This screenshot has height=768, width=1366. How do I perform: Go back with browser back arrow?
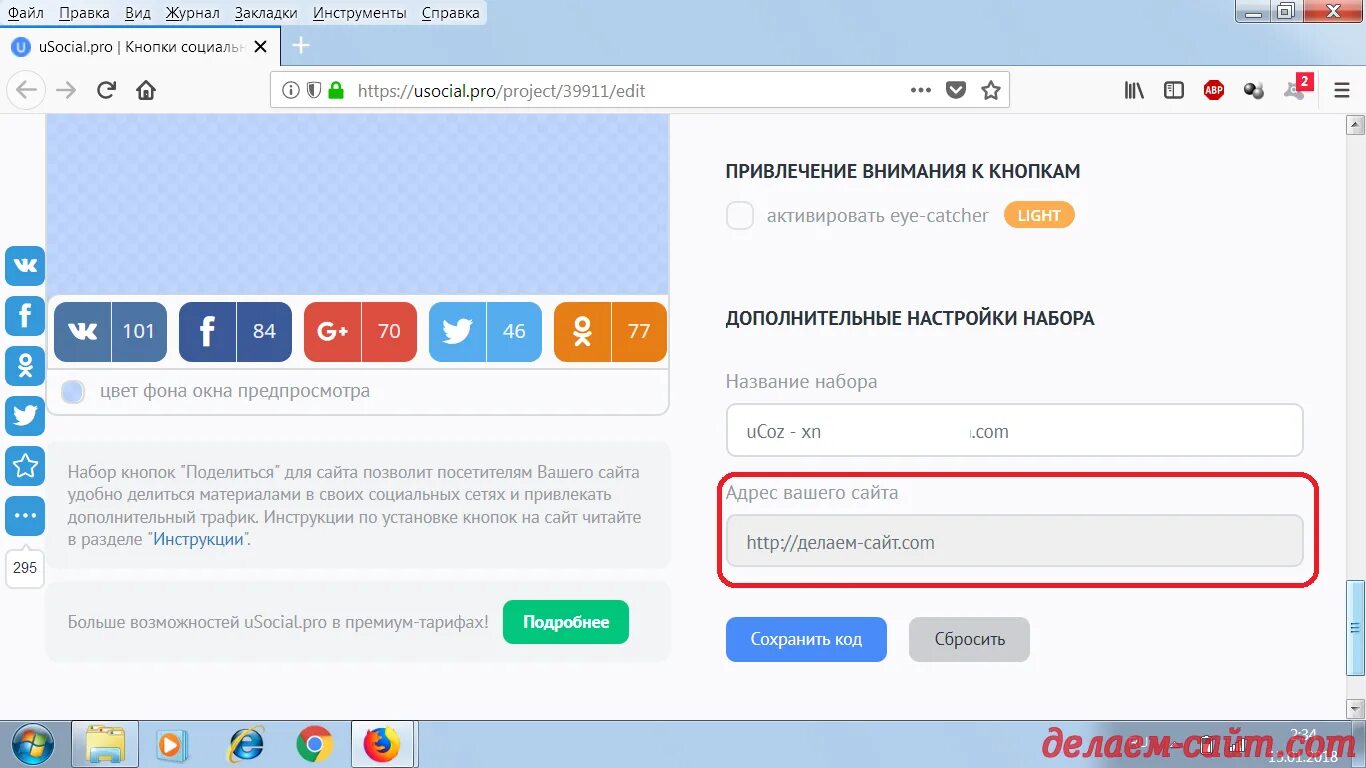pyautogui.click(x=26, y=90)
